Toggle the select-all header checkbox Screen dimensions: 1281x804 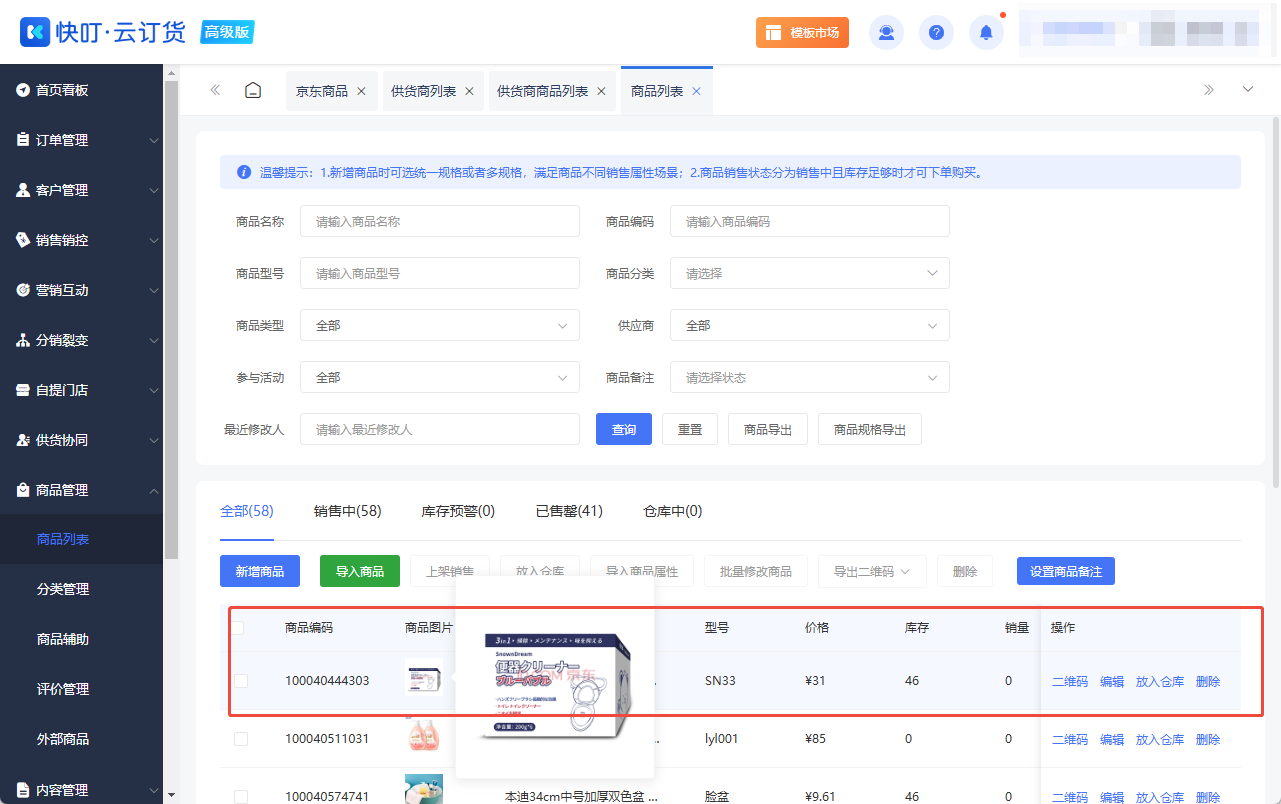pos(238,628)
